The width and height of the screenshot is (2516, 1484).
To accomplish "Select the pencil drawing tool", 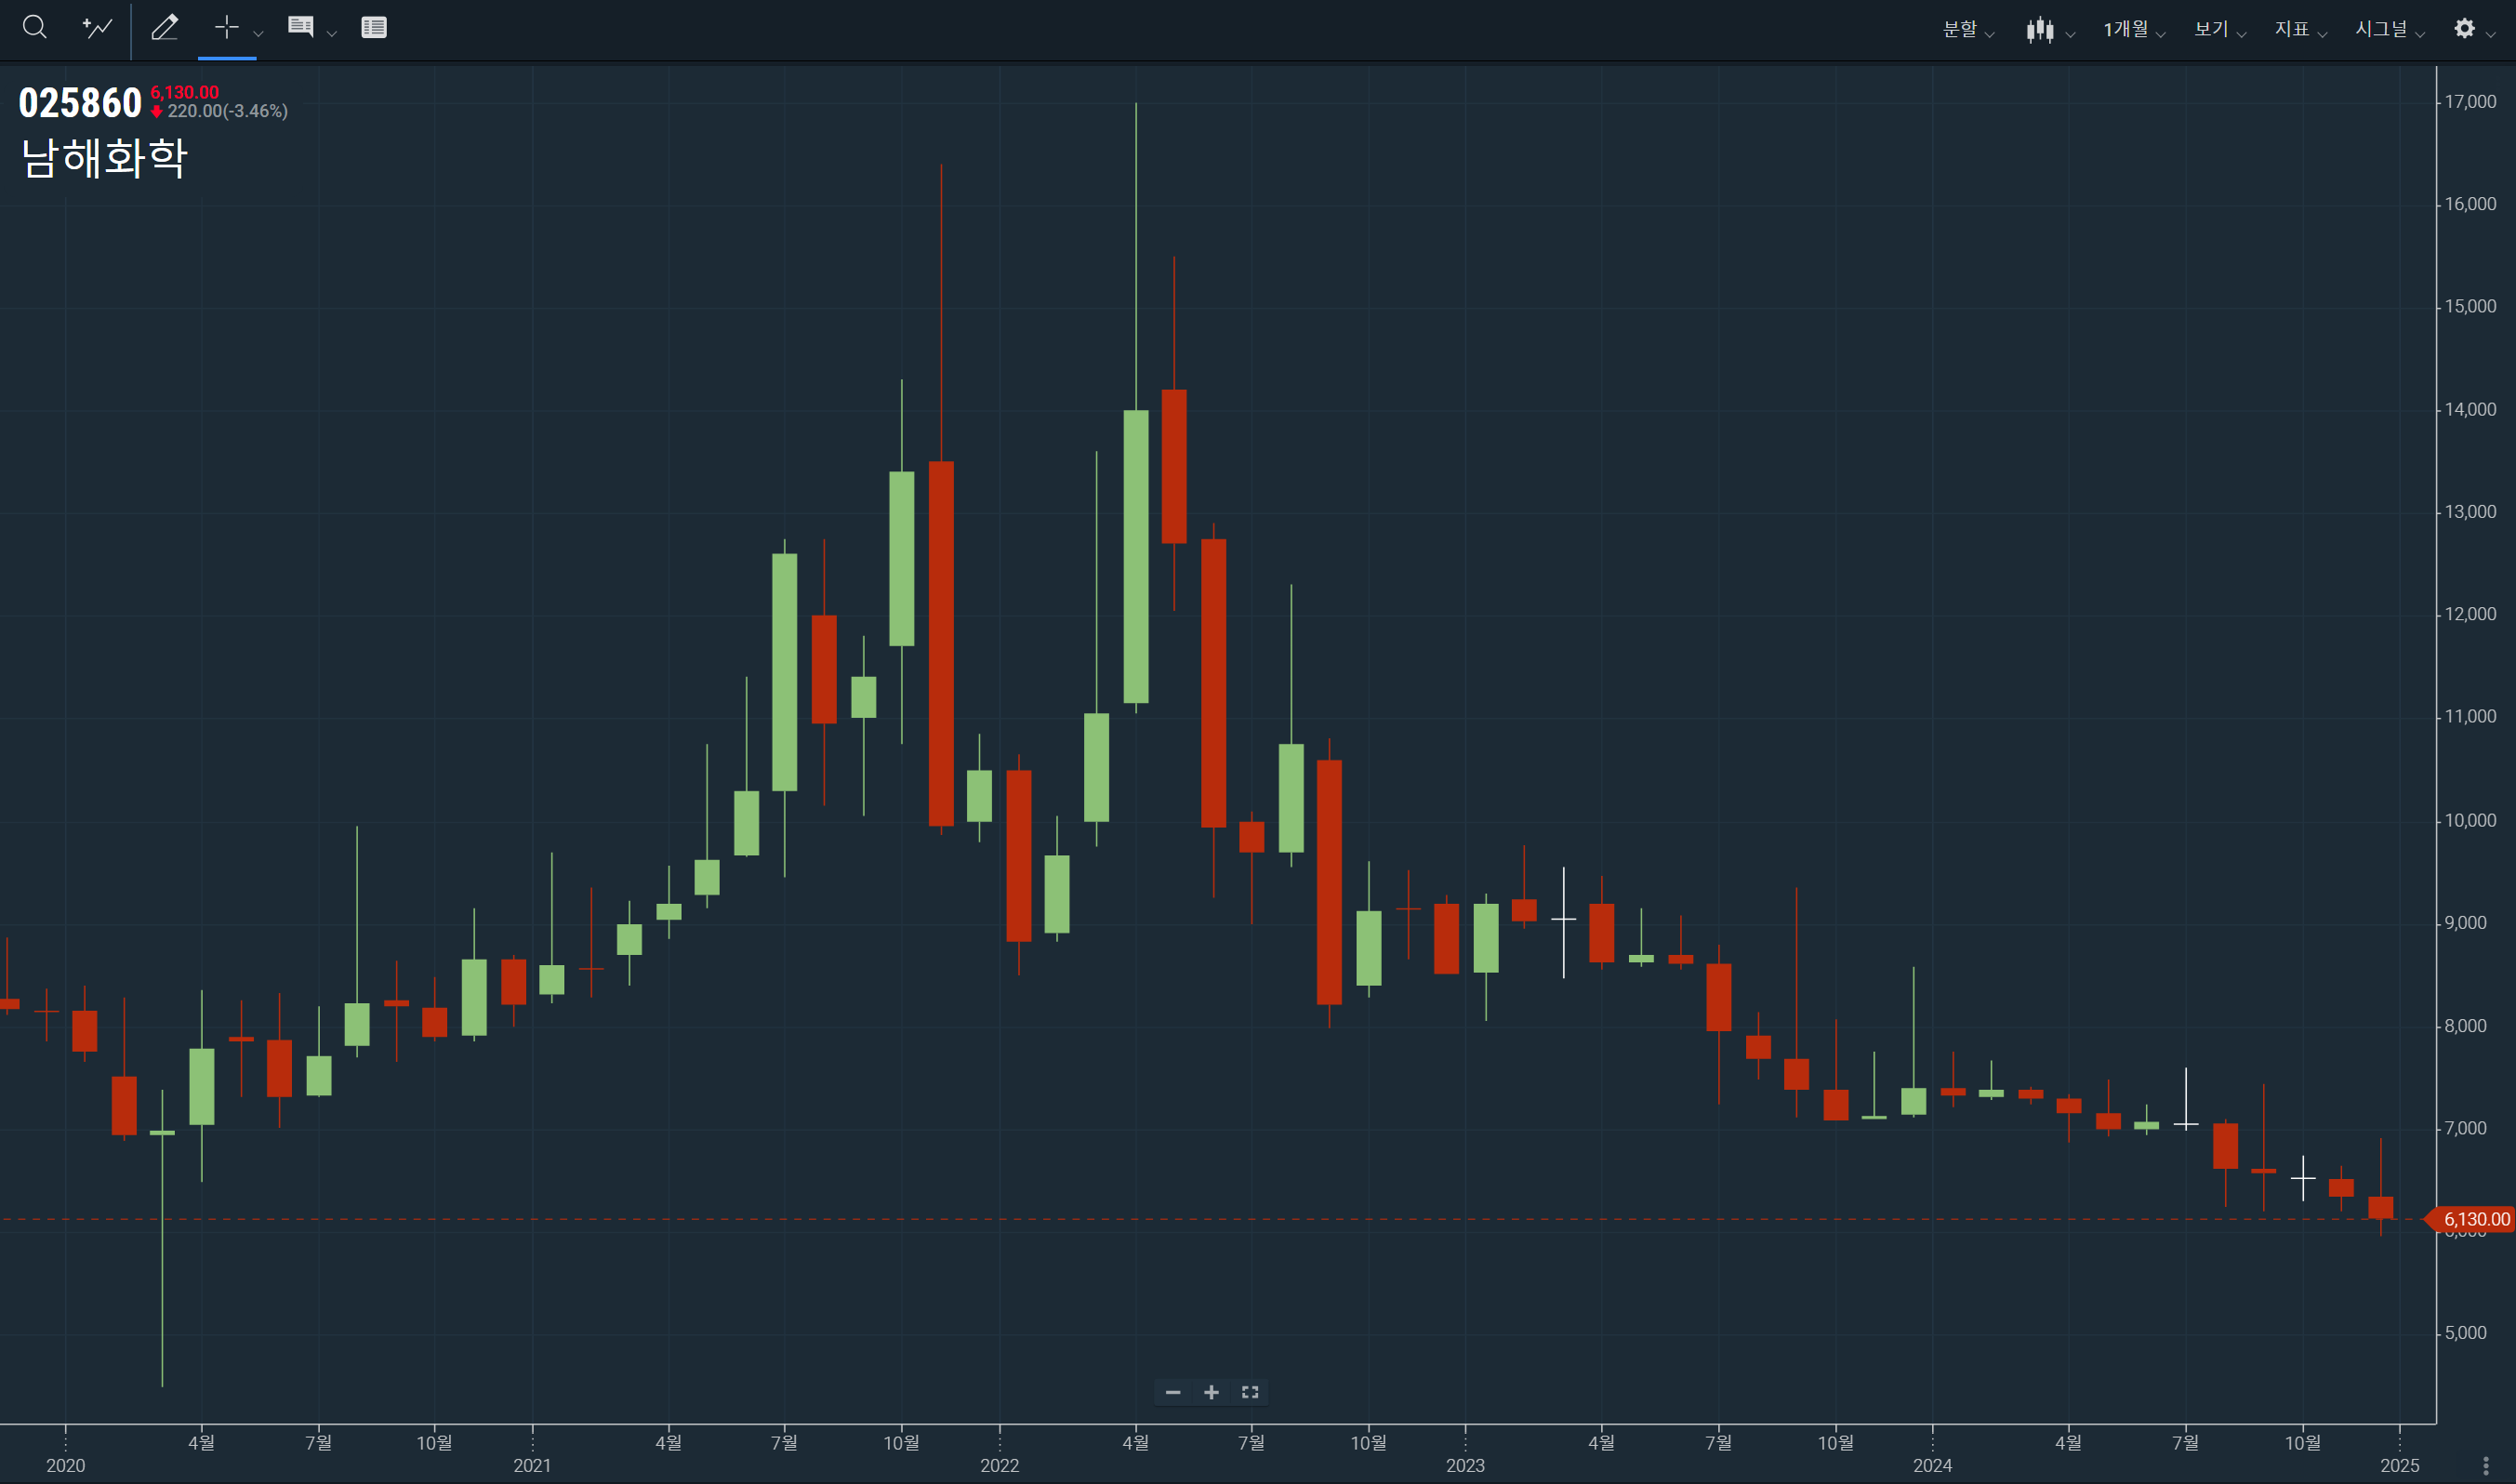I will coord(165,27).
